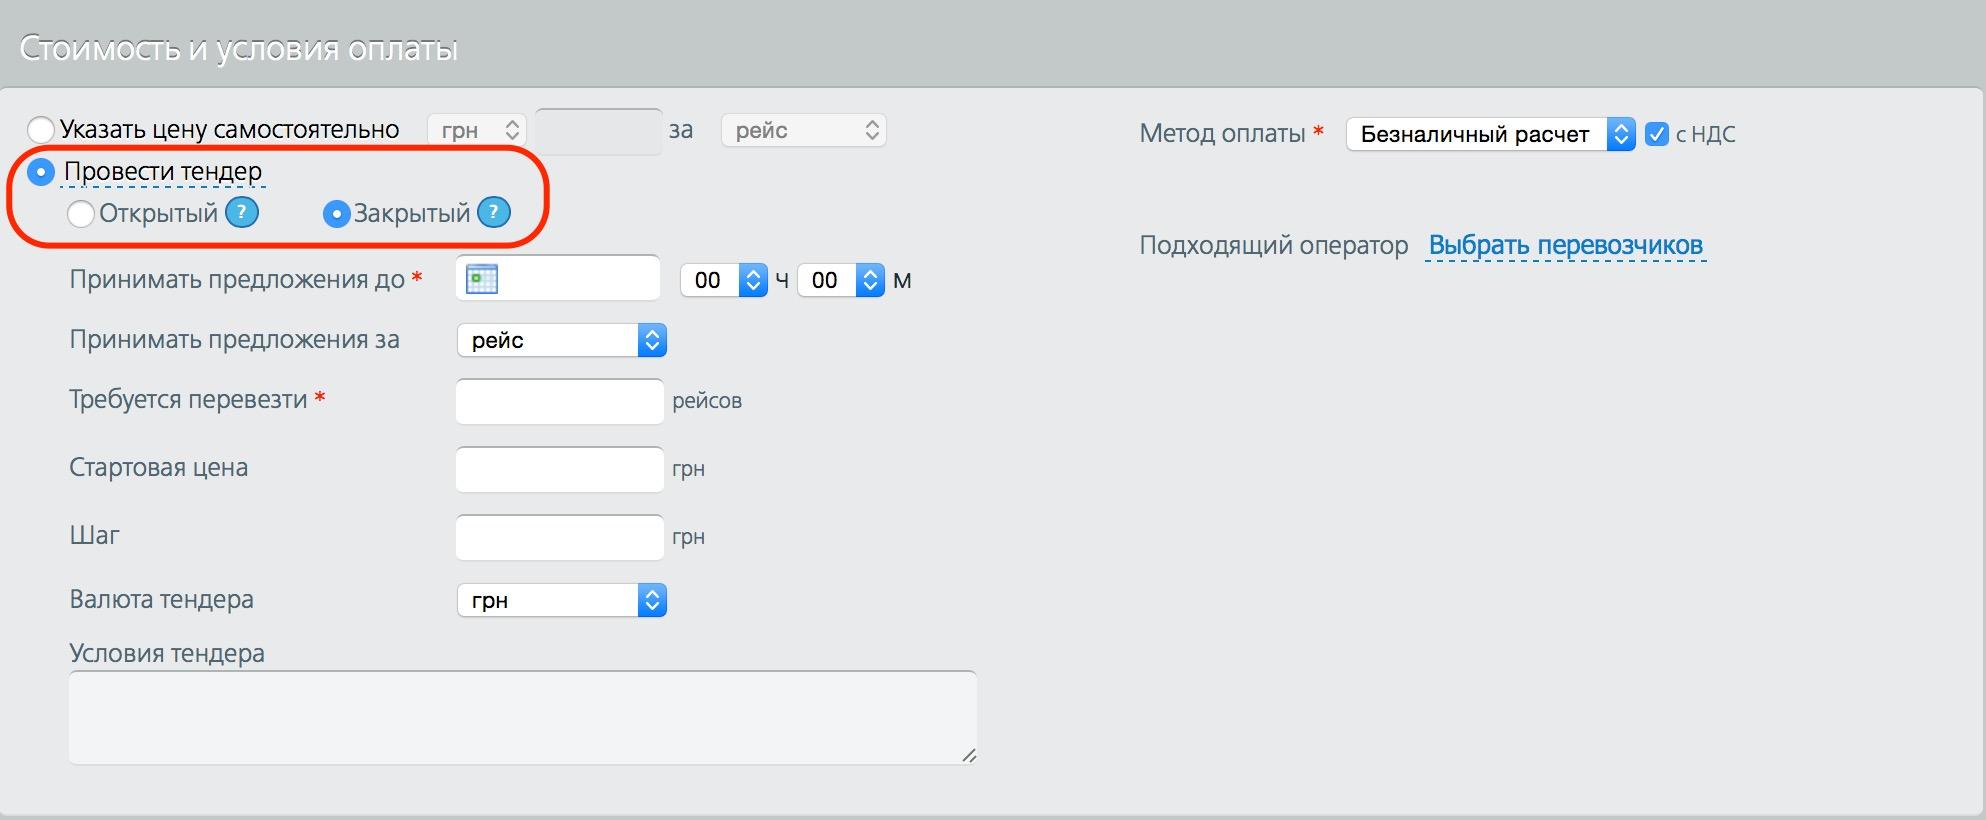Screen dimensions: 1986x820
Task: Click Условия тендера label
Action: pyautogui.click(x=167, y=653)
